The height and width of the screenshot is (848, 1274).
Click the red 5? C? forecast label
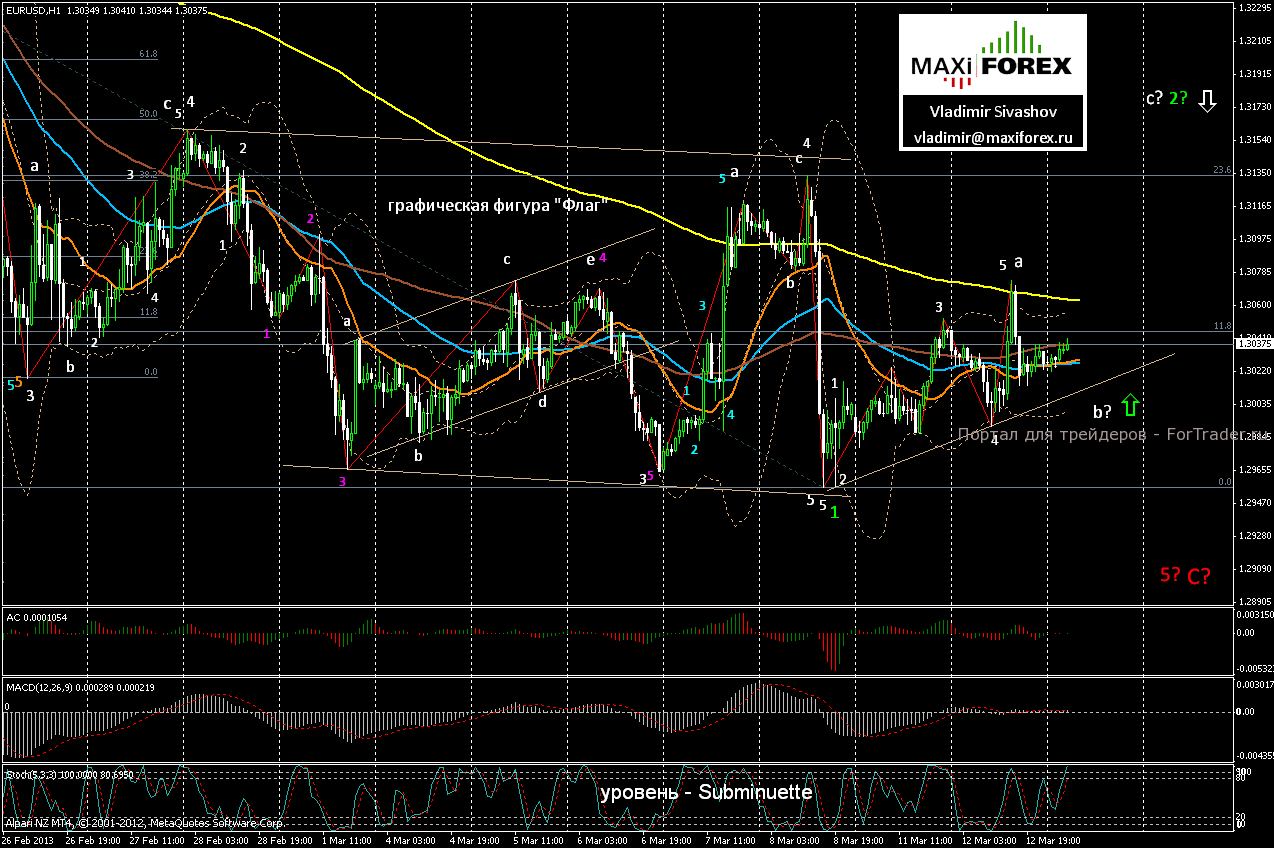pos(1185,575)
